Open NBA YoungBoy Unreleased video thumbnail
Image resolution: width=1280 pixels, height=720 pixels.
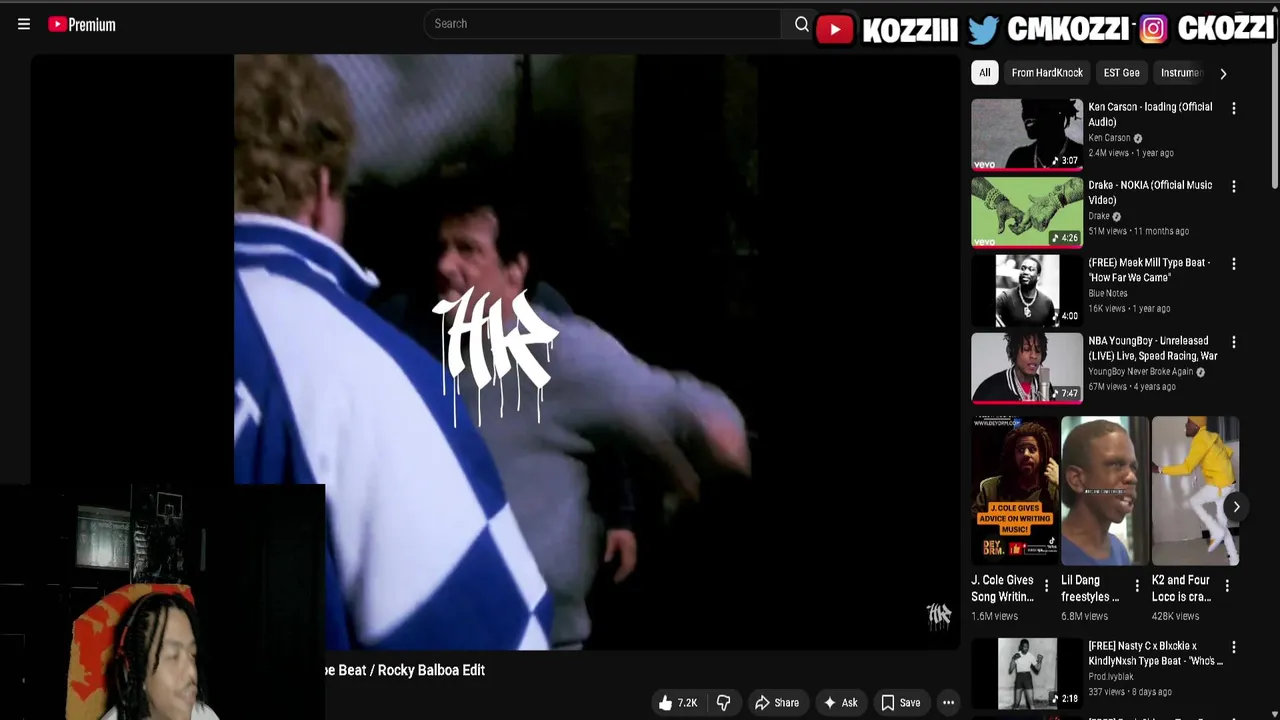pyautogui.click(x=1027, y=368)
